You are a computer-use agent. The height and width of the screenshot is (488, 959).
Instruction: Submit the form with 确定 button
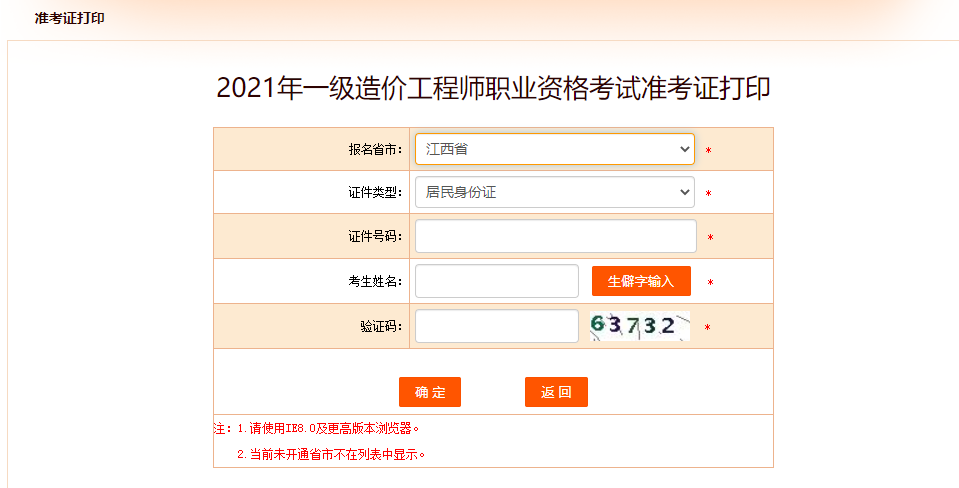[x=430, y=392]
